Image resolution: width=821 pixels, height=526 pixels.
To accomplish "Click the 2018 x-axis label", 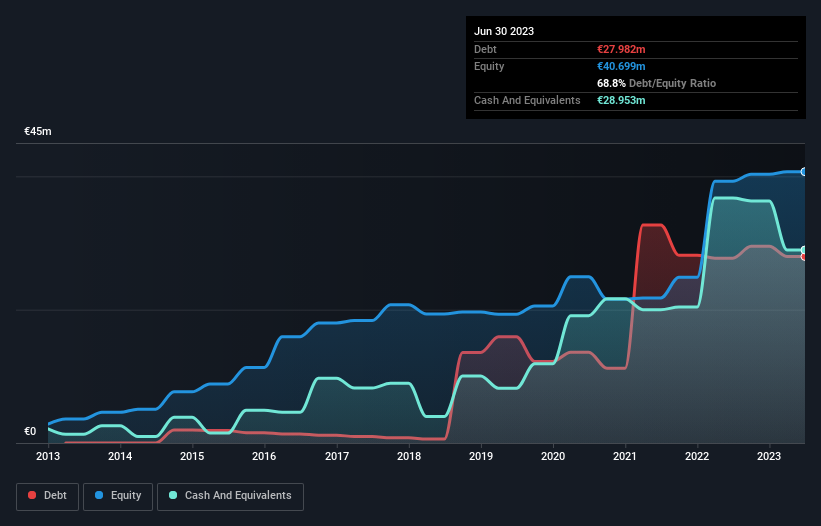I will pyautogui.click(x=409, y=456).
